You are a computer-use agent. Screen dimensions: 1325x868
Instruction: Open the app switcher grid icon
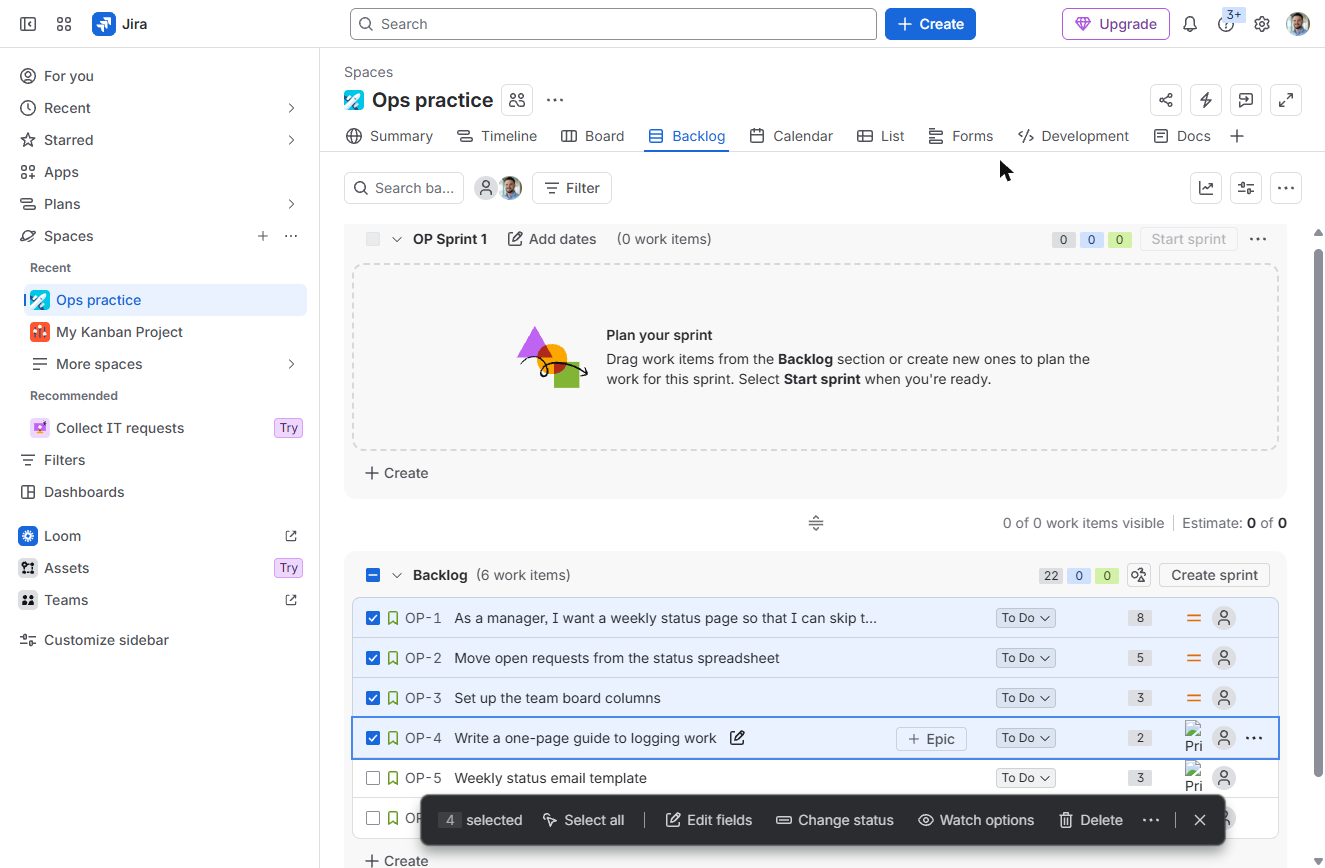point(64,24)
